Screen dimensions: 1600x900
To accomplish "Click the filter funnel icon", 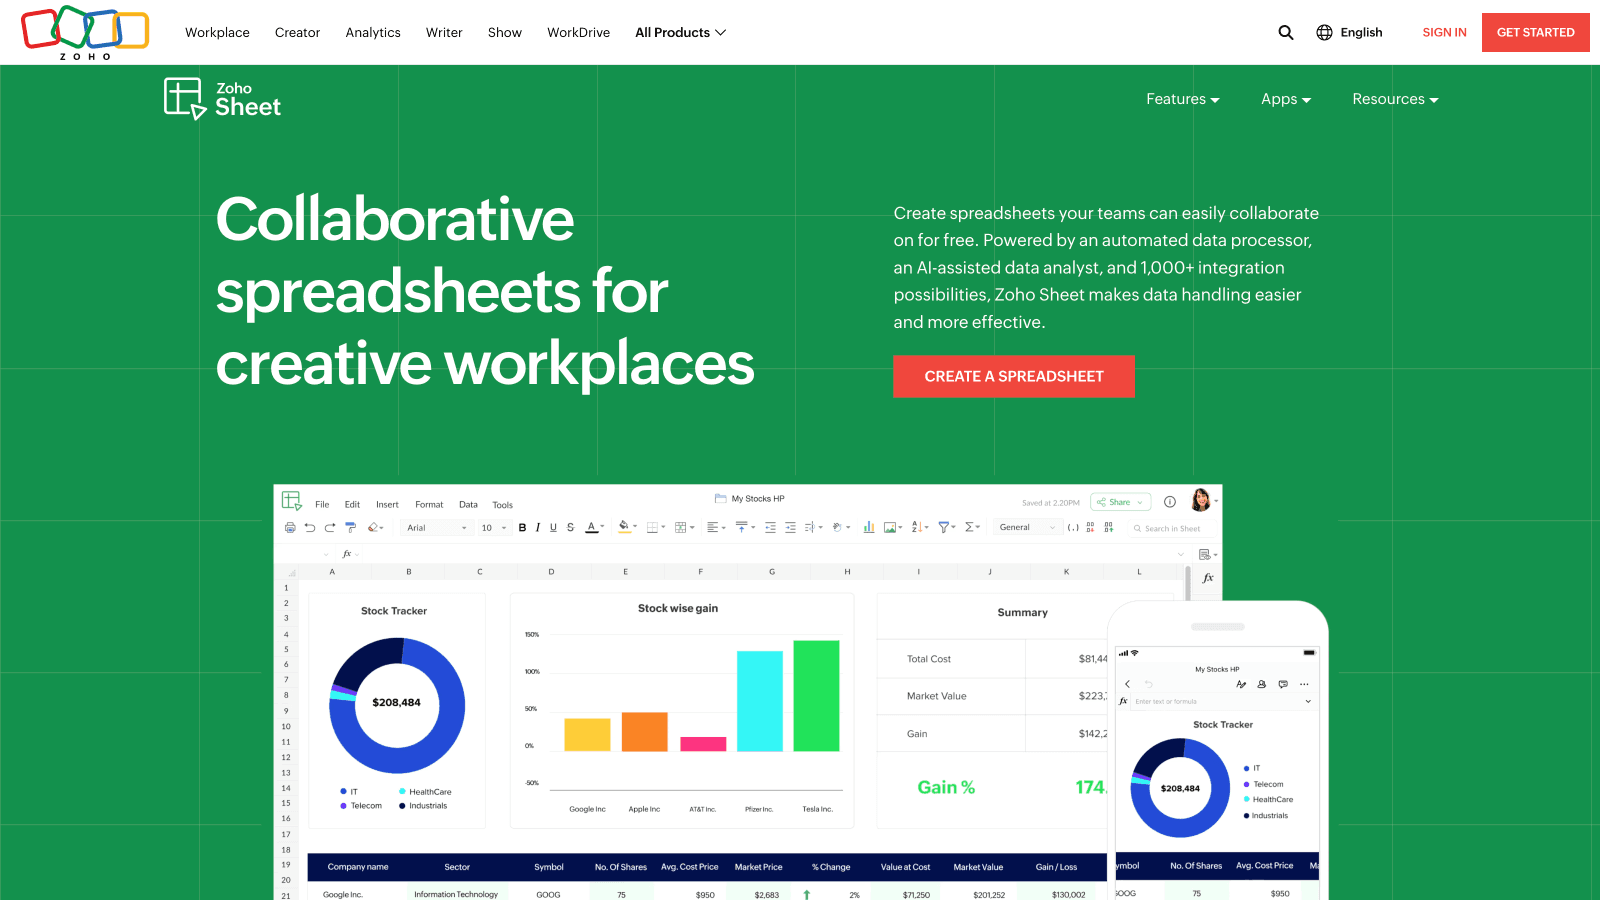I will pos(944,527).
